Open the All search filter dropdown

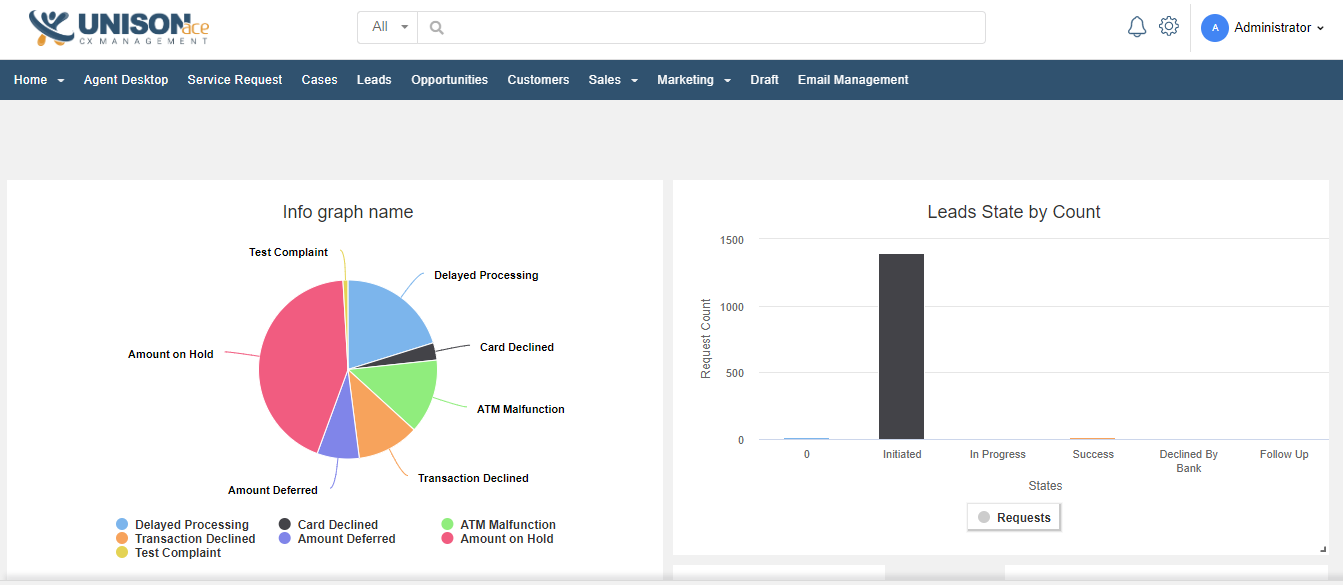387,27
